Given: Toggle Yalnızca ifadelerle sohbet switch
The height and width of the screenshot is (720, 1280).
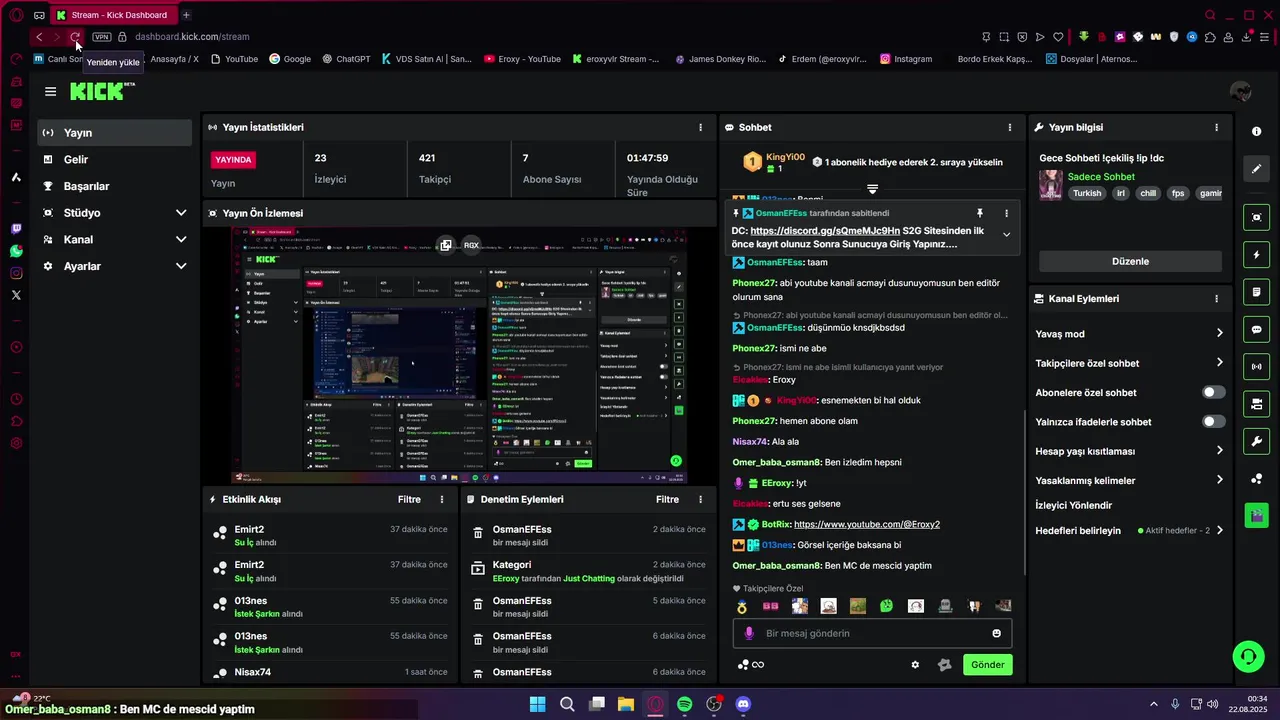Looking at the screenshot, I should (x=1213, y=422).
